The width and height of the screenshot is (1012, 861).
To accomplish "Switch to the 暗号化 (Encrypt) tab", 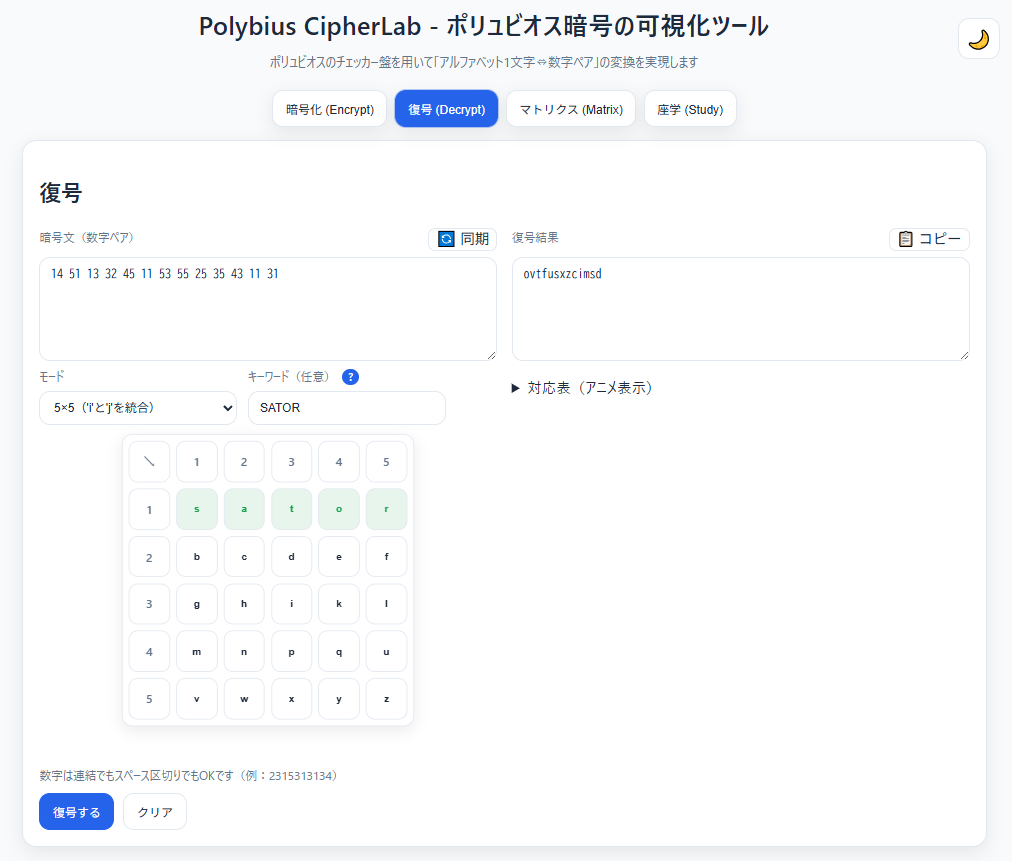I will 329,109.
